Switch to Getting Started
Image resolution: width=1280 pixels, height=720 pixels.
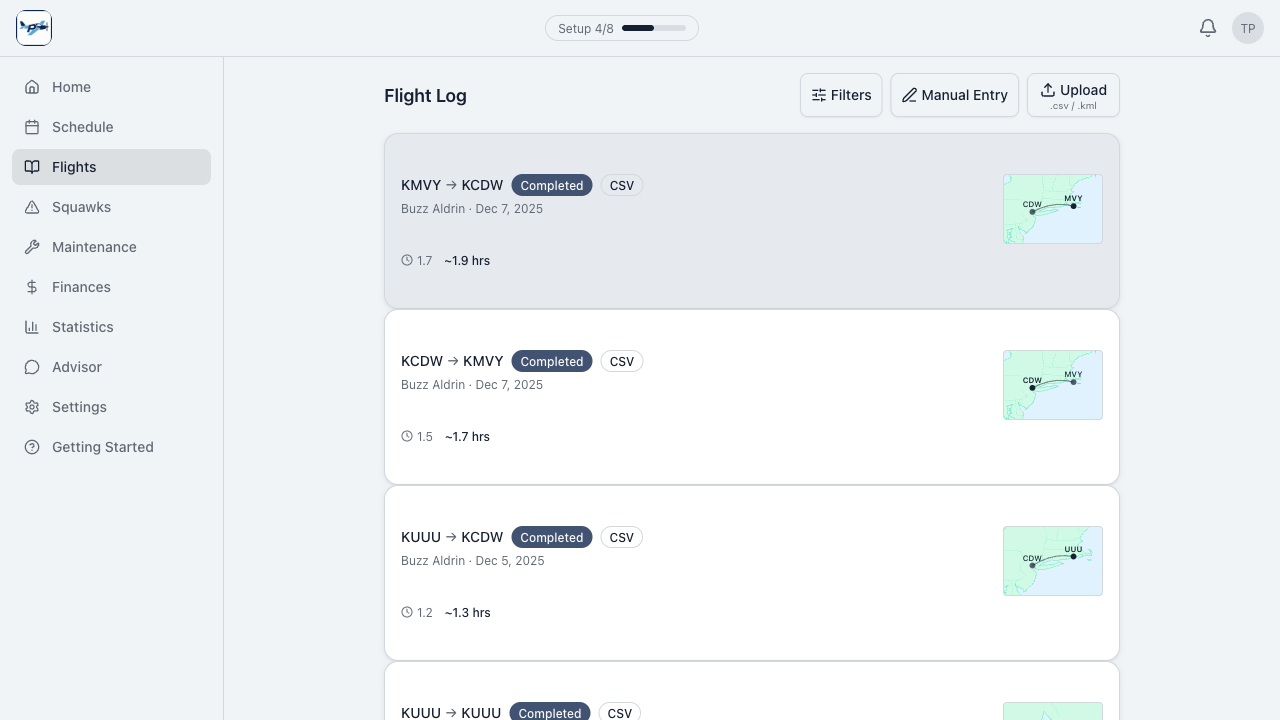tap(103, 447)
